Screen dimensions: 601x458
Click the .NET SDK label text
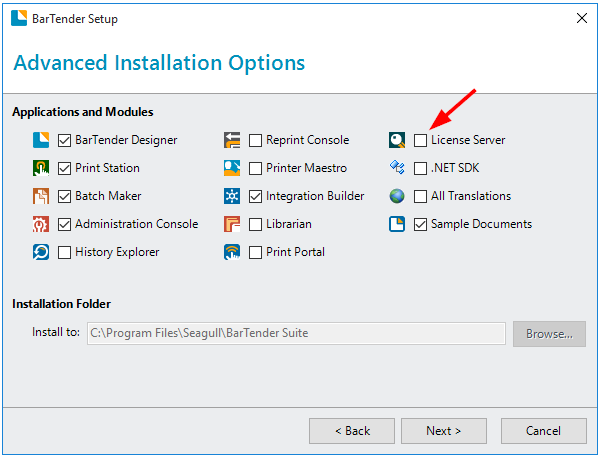[455, 168]
